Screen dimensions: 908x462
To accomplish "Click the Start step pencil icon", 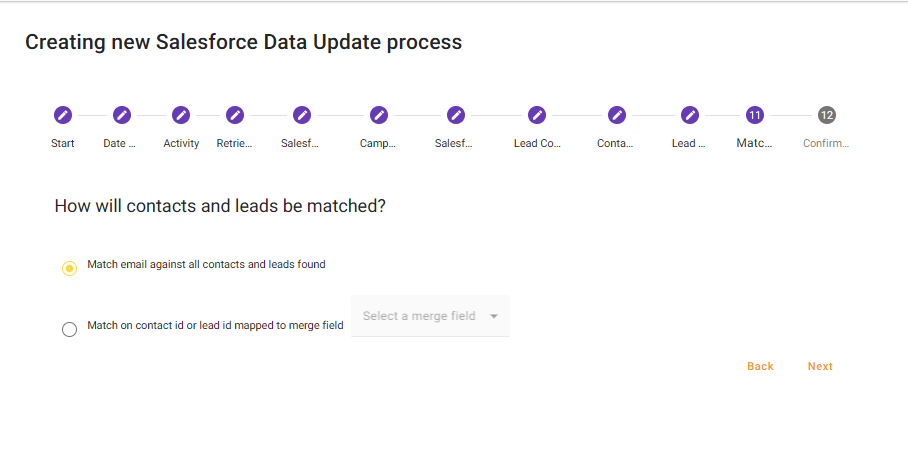I will tap(63, 115).
